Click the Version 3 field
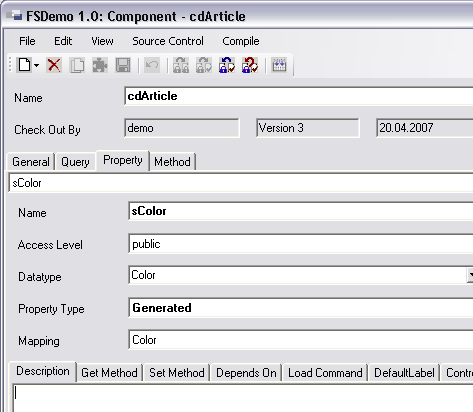Viewport: 473px width, 412px height. pyautogui.click(x=308, y=128)
